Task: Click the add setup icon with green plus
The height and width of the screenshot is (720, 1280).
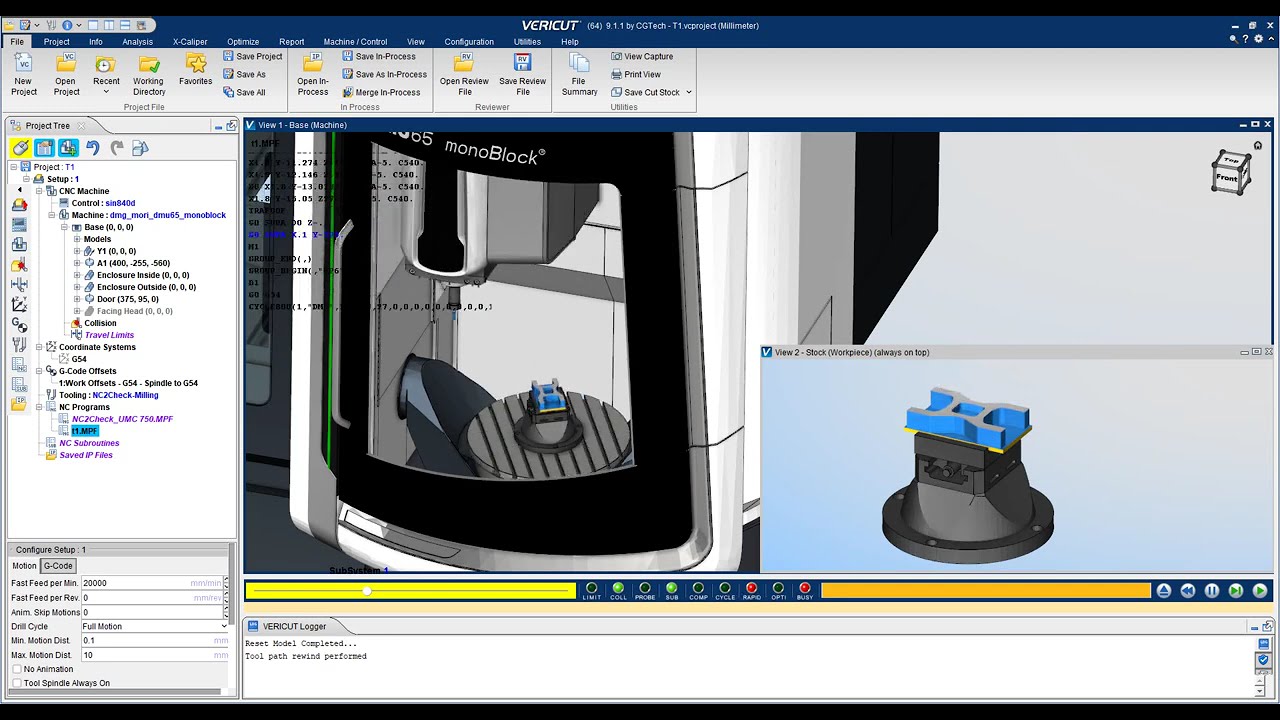Action: pyautogui.click(x=68, y=148)
